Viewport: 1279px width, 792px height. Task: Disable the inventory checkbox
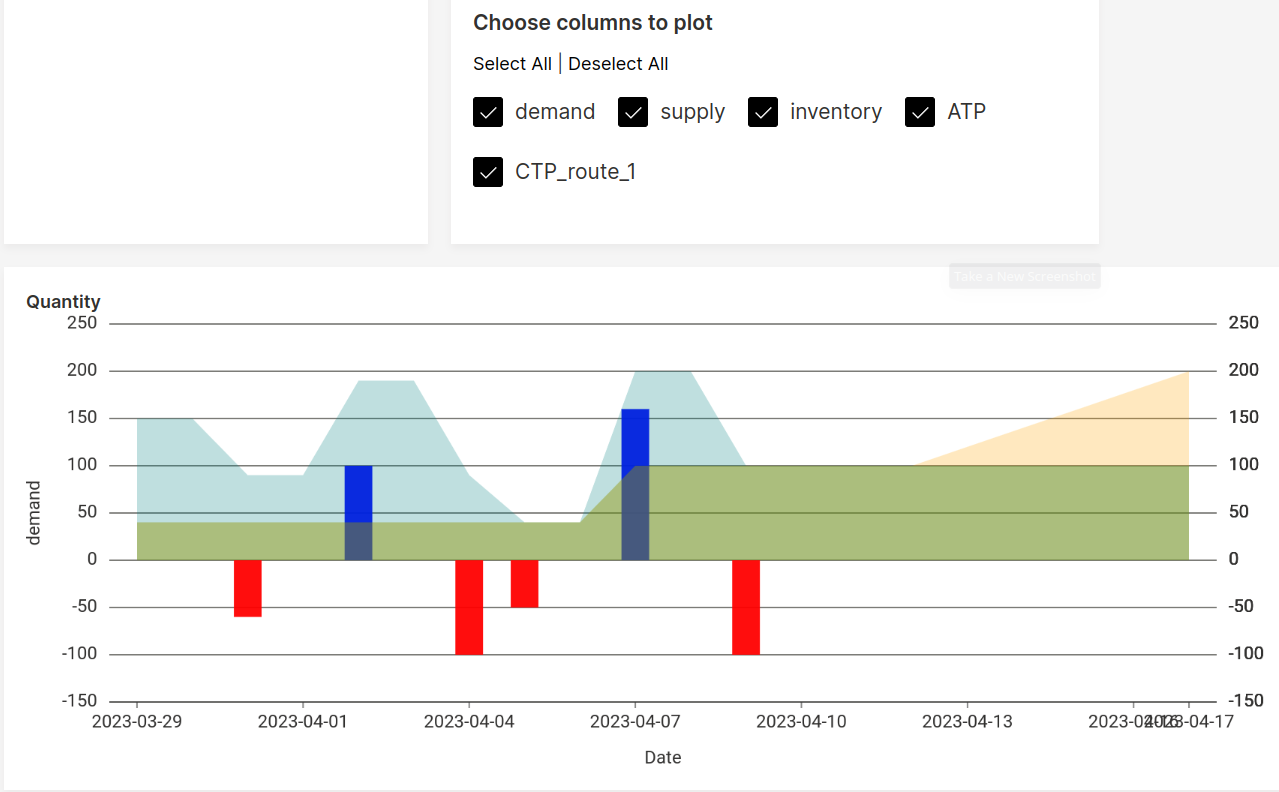click(762, 112)
